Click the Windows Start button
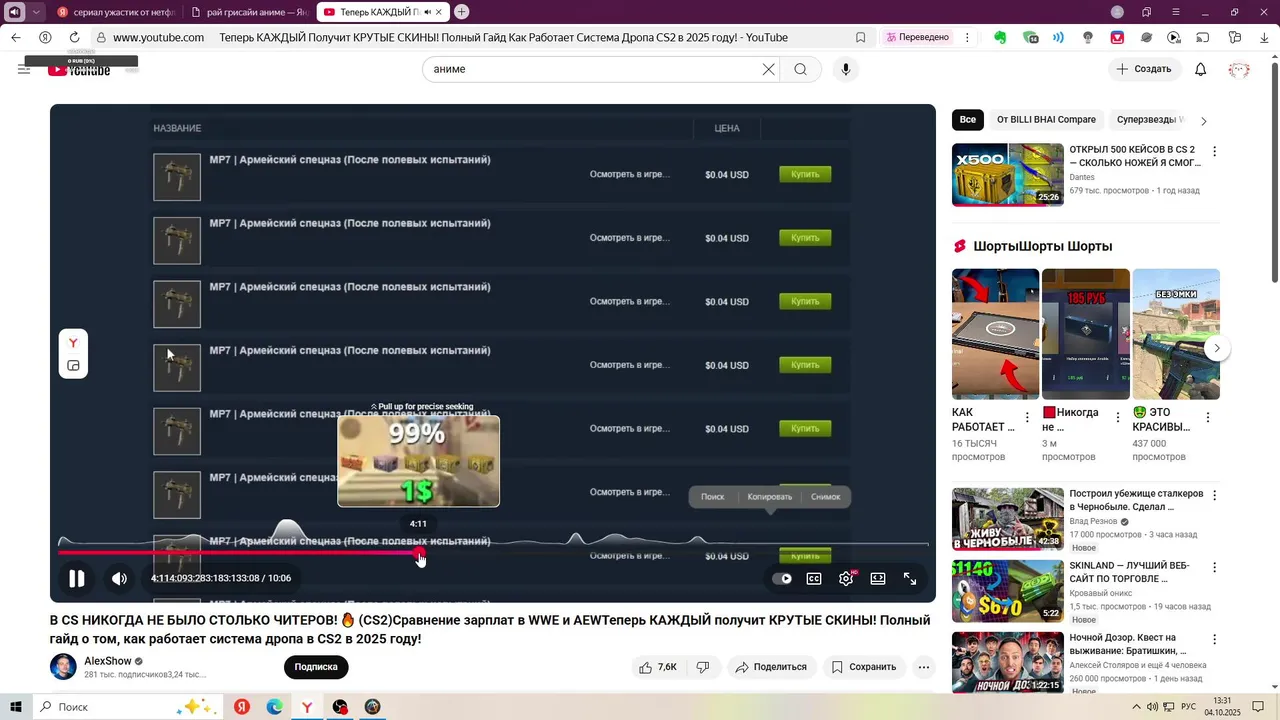This screenshot has height=720, width=1280. 16,707
